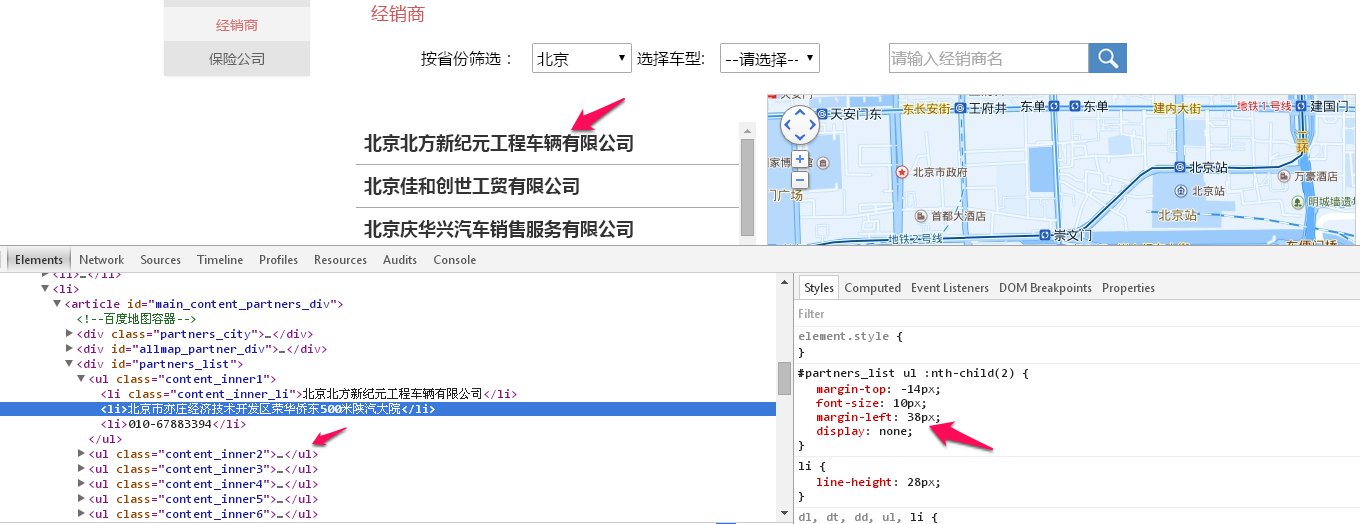Click the 万豪酒店 hotel icon on map
Screen dimensions: 1360x524
tap(1284, 176)
